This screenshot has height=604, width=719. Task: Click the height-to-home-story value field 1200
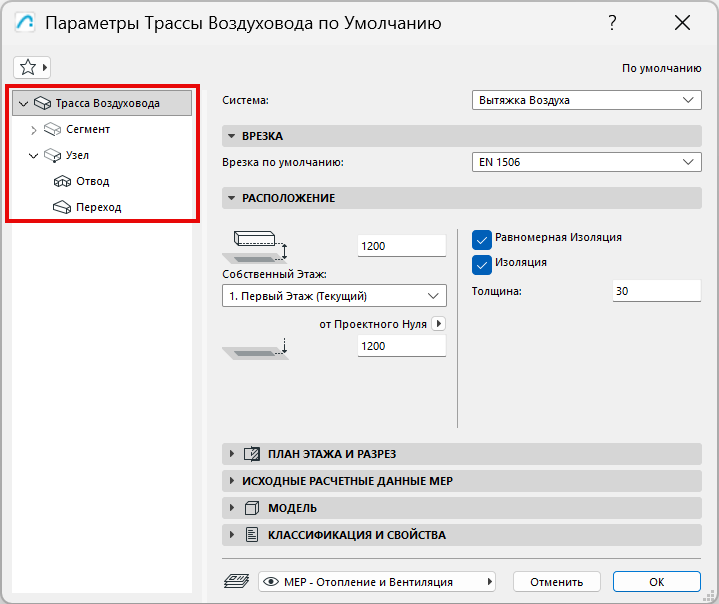click(x=401, y=246)
